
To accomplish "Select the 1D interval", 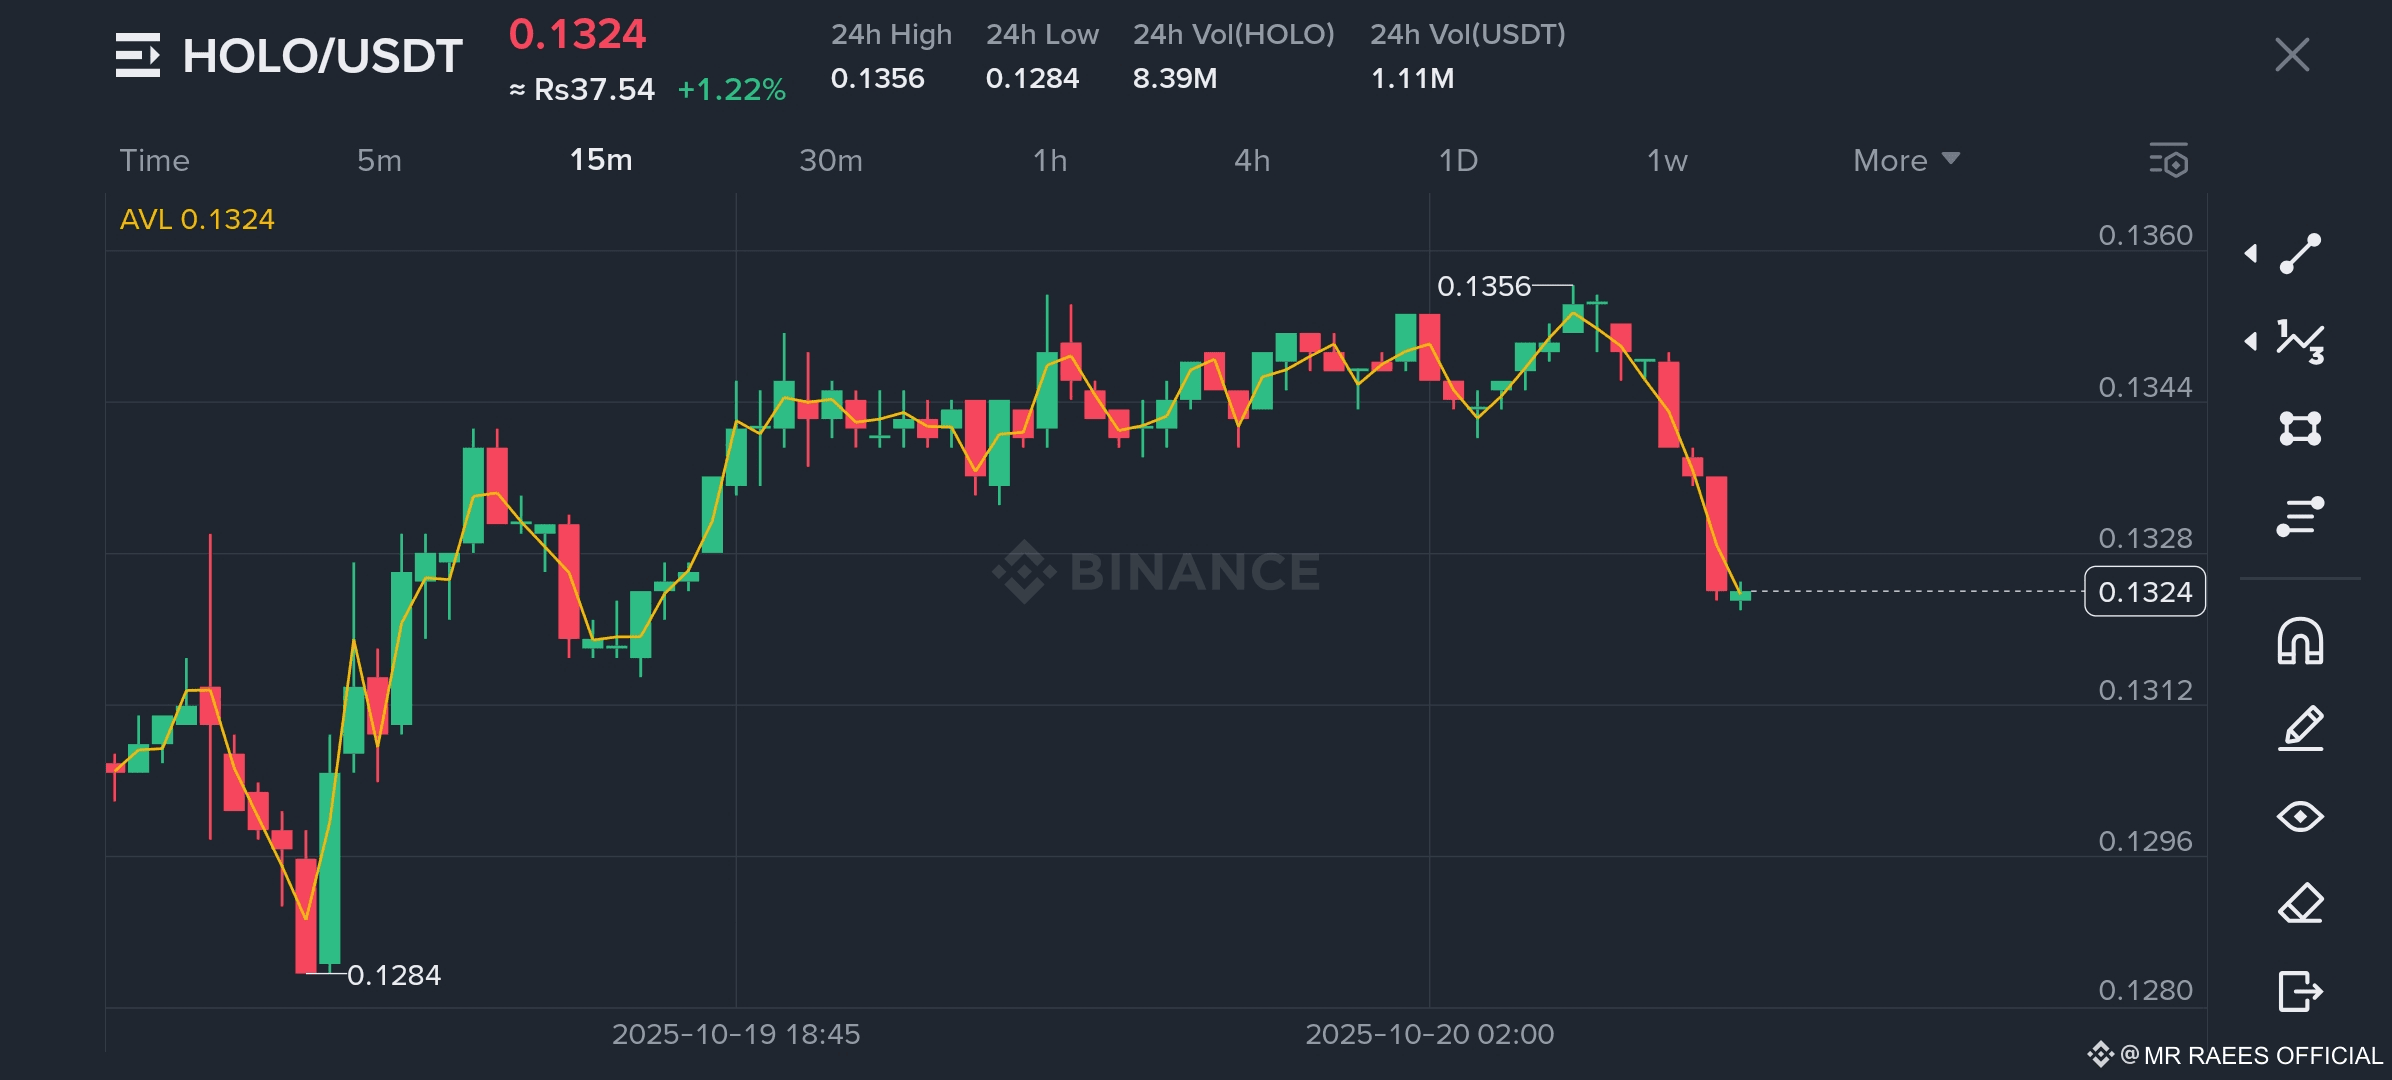I will [1458, 160].
